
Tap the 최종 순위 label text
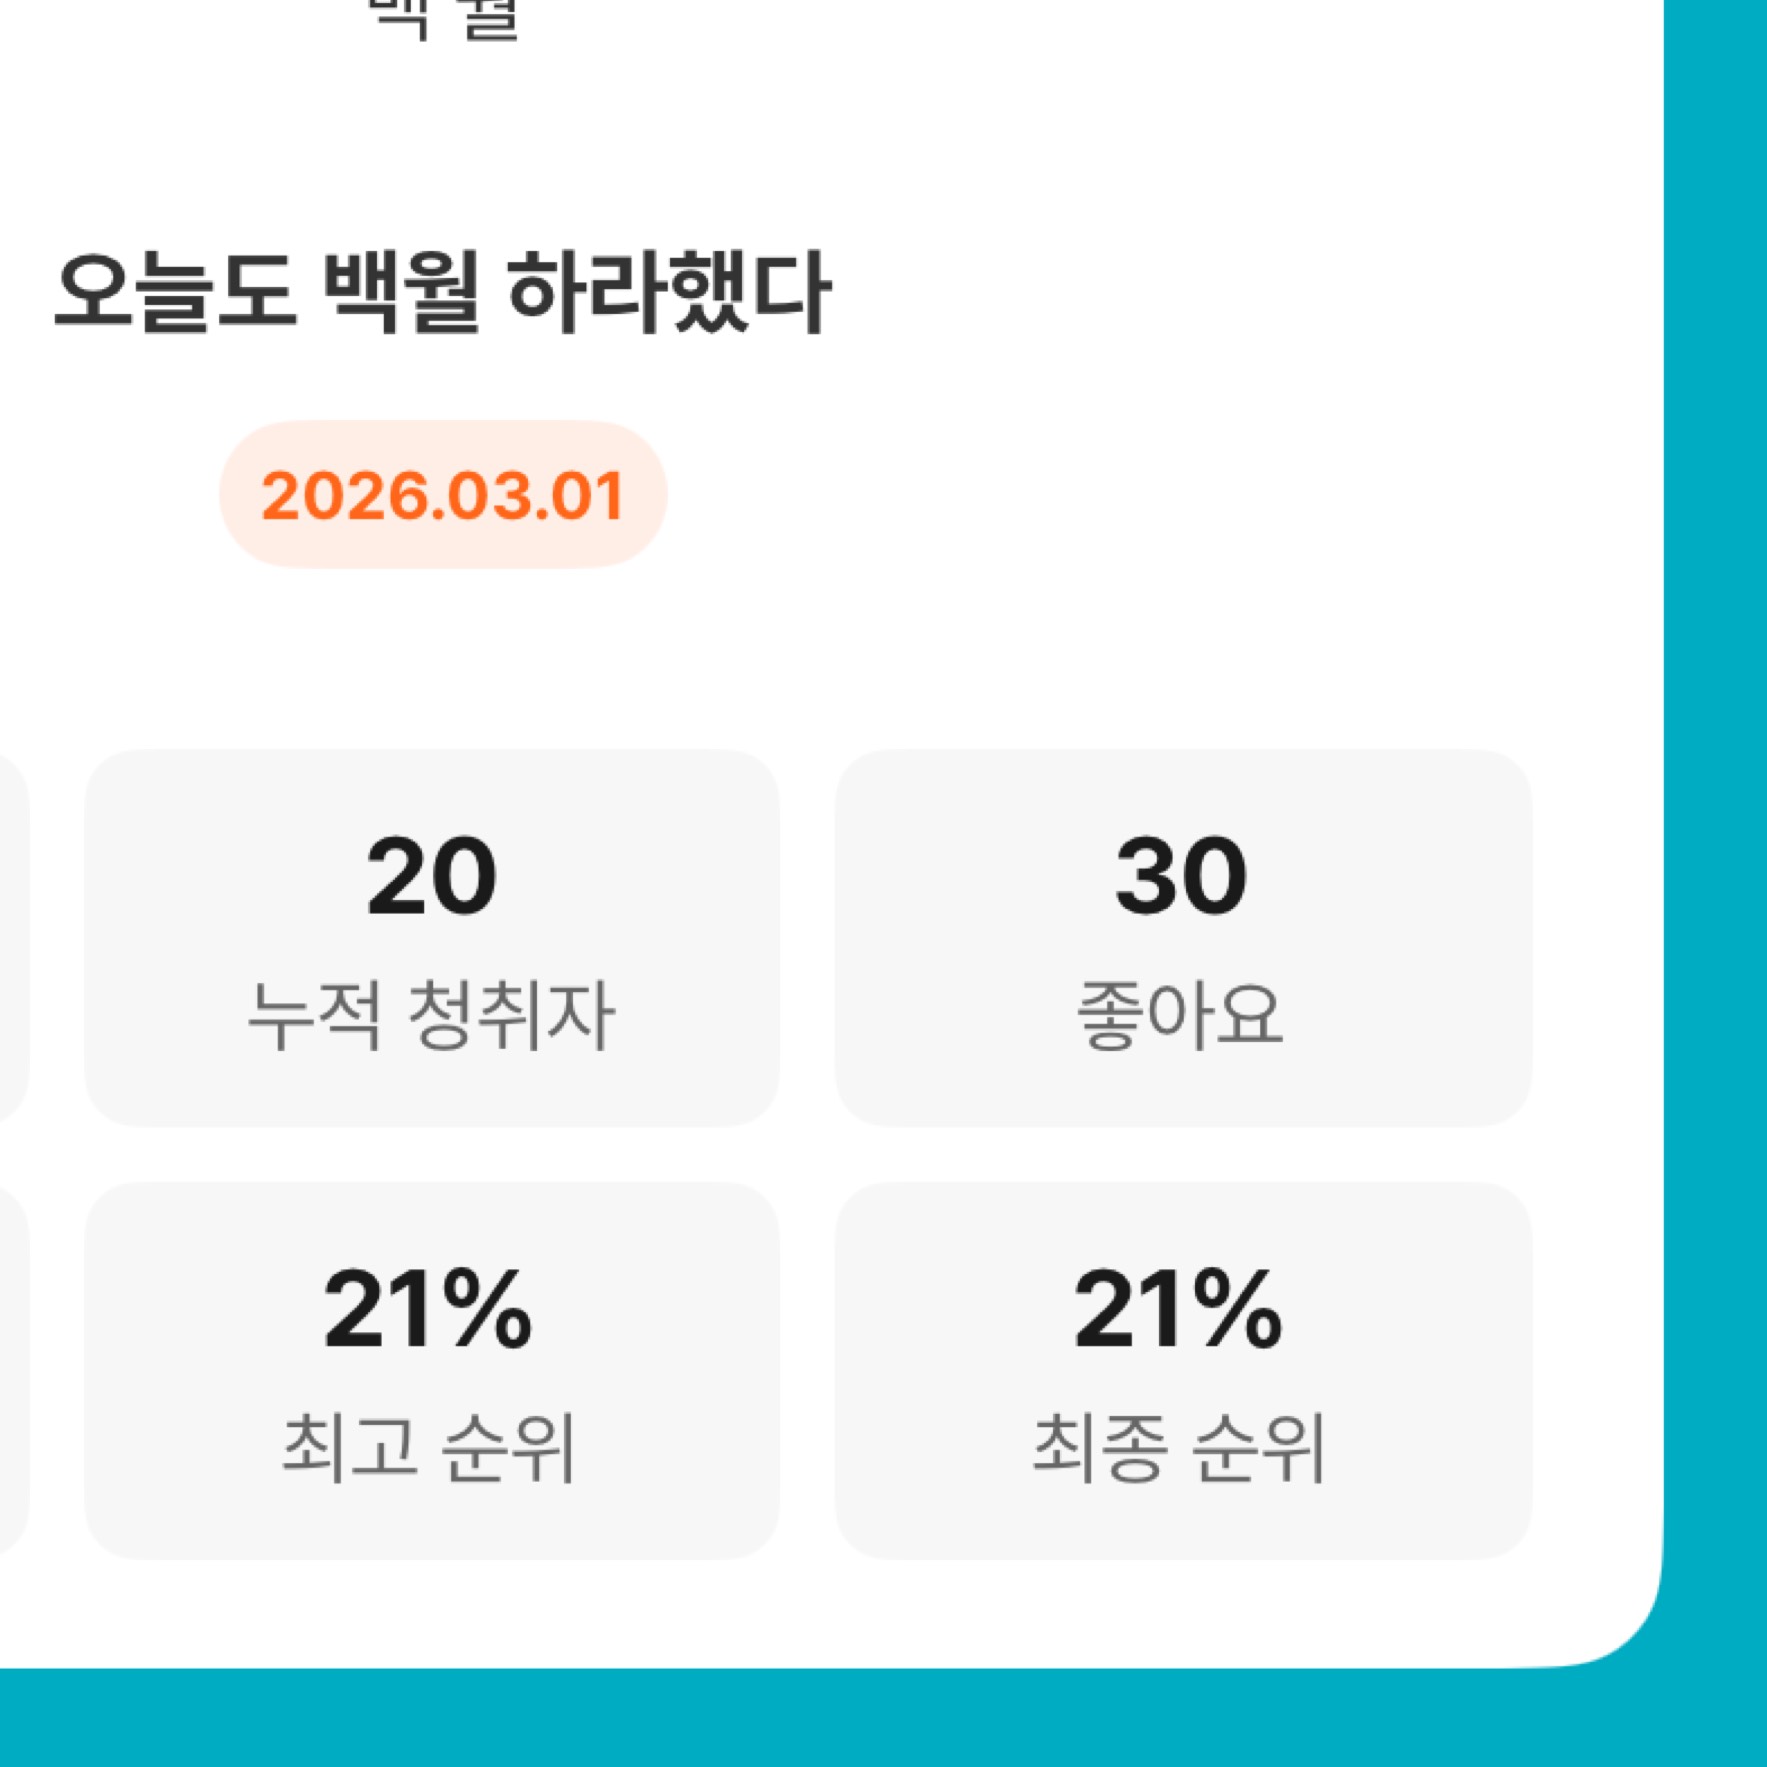1178,1447
